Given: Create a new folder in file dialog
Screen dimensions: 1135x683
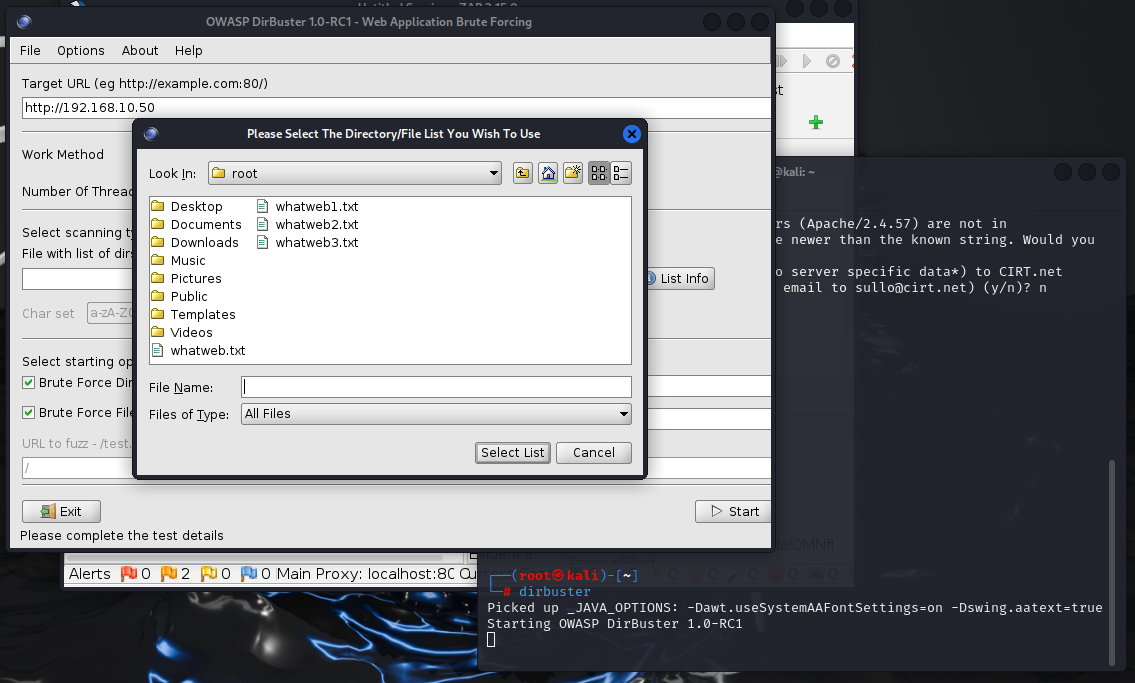Looking at the screenshot, I should click(x=573, y=173).
